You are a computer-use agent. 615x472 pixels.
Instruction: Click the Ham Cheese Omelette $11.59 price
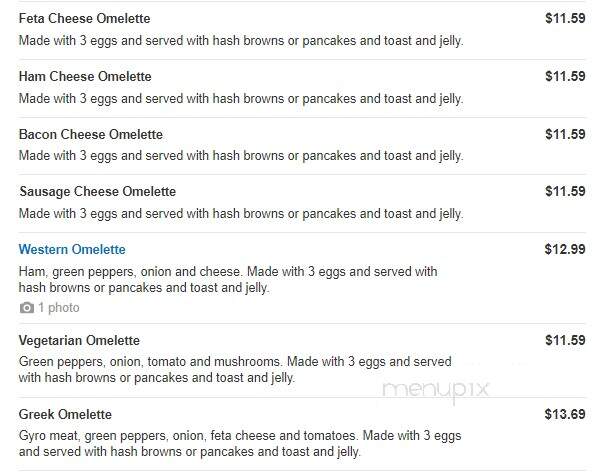pos(565,77)
